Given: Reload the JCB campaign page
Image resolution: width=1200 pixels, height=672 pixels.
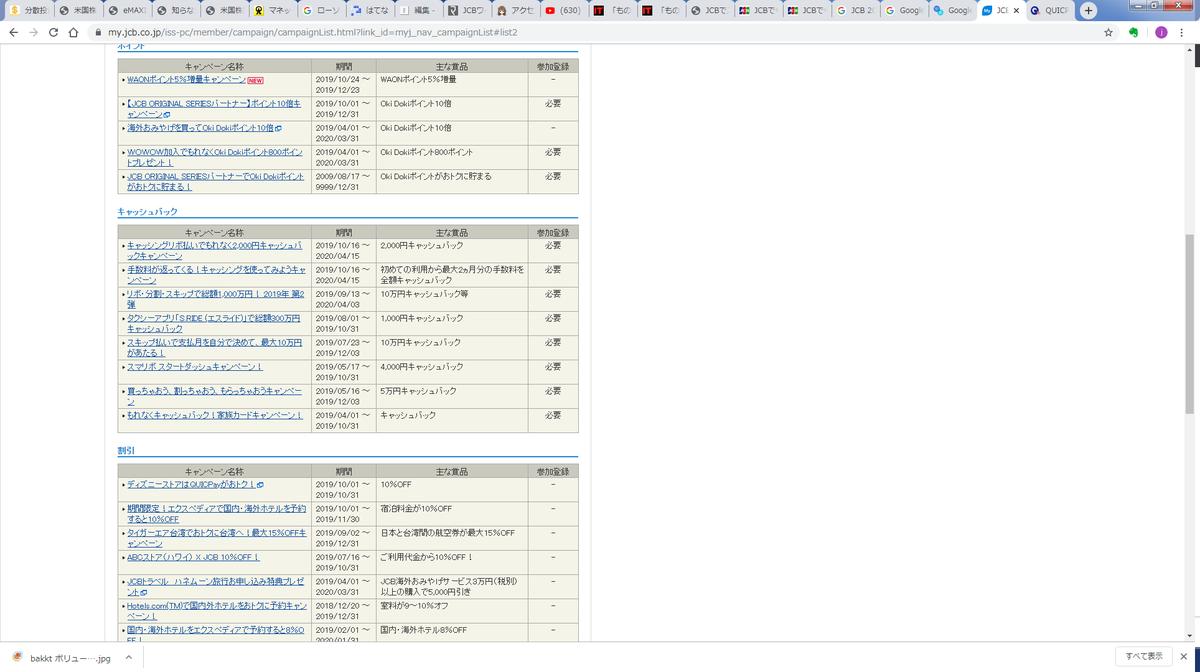Looking at the screenshot, I should tap(55, 32).
